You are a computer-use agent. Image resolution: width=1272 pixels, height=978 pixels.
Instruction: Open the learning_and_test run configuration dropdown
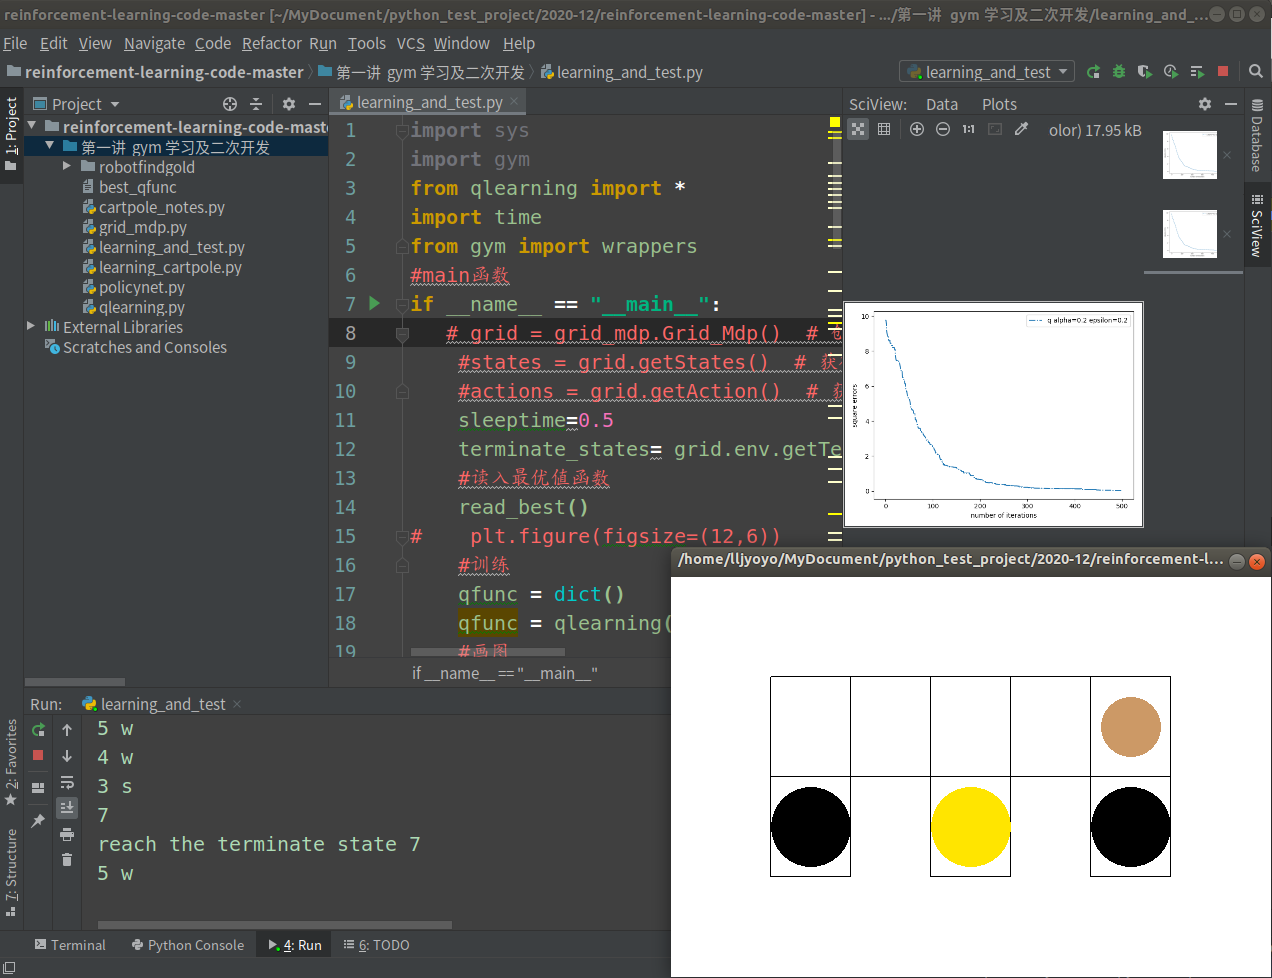(x=988, y=72)
